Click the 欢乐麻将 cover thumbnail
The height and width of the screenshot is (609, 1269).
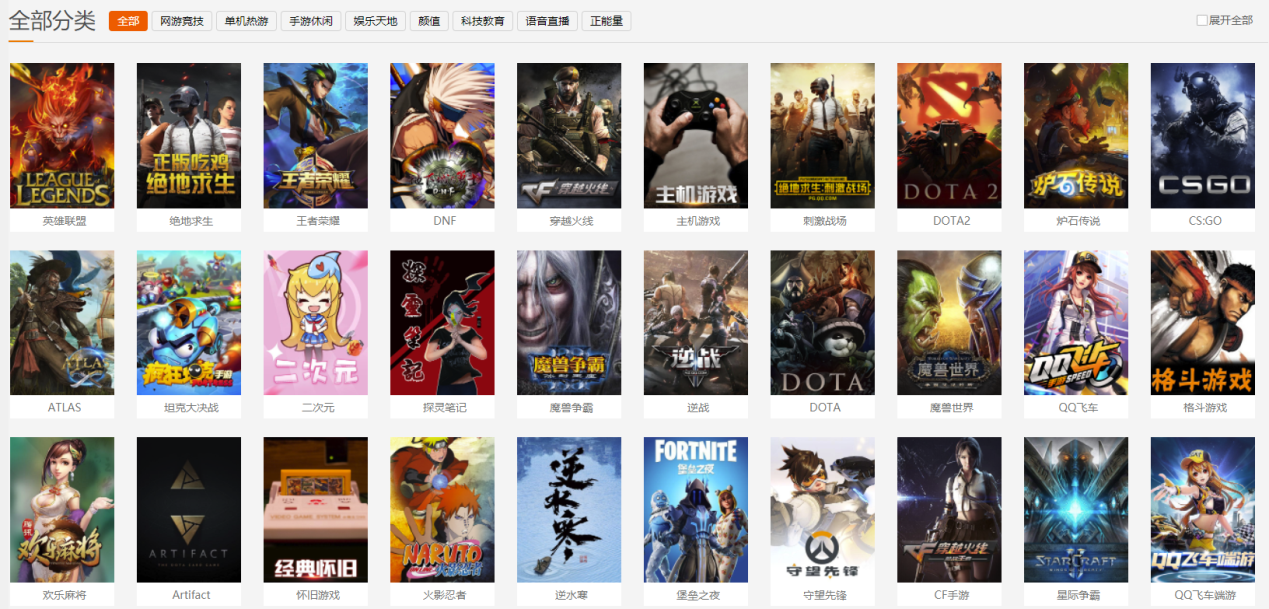(x=62, y=510)
